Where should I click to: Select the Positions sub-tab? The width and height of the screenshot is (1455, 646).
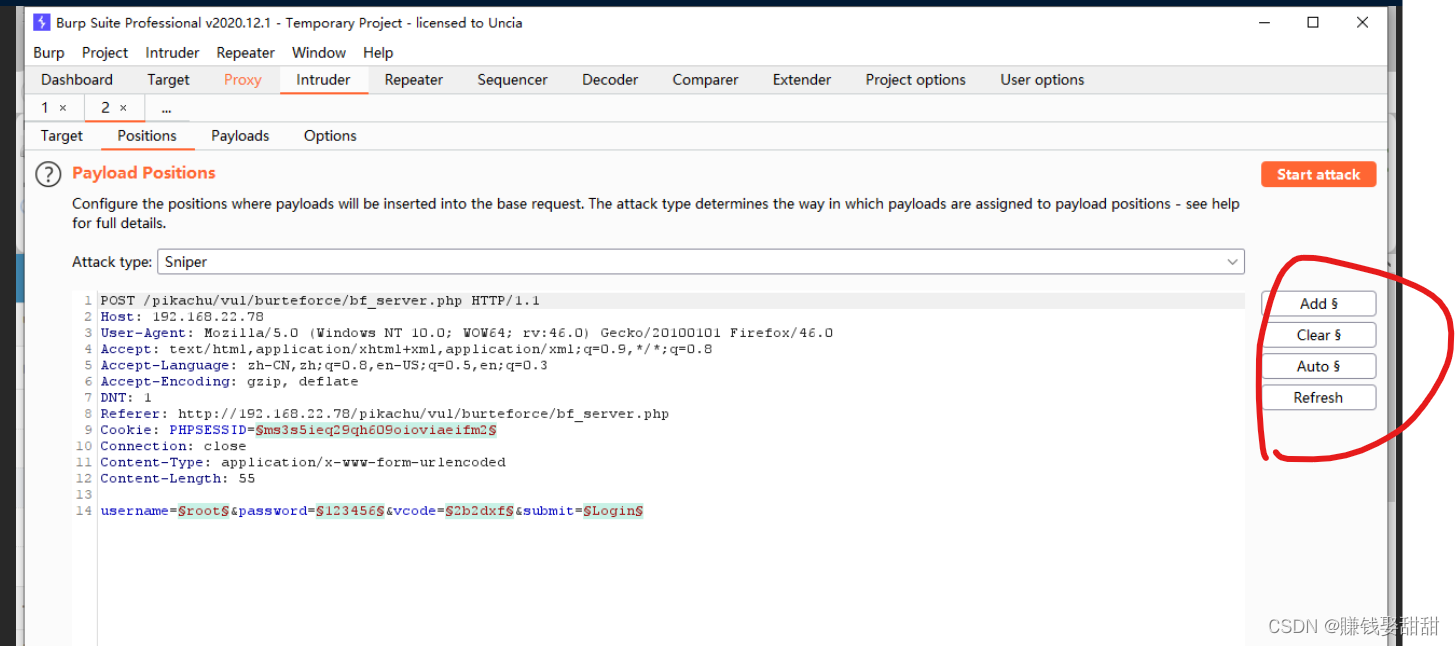(x=147, y=136)
